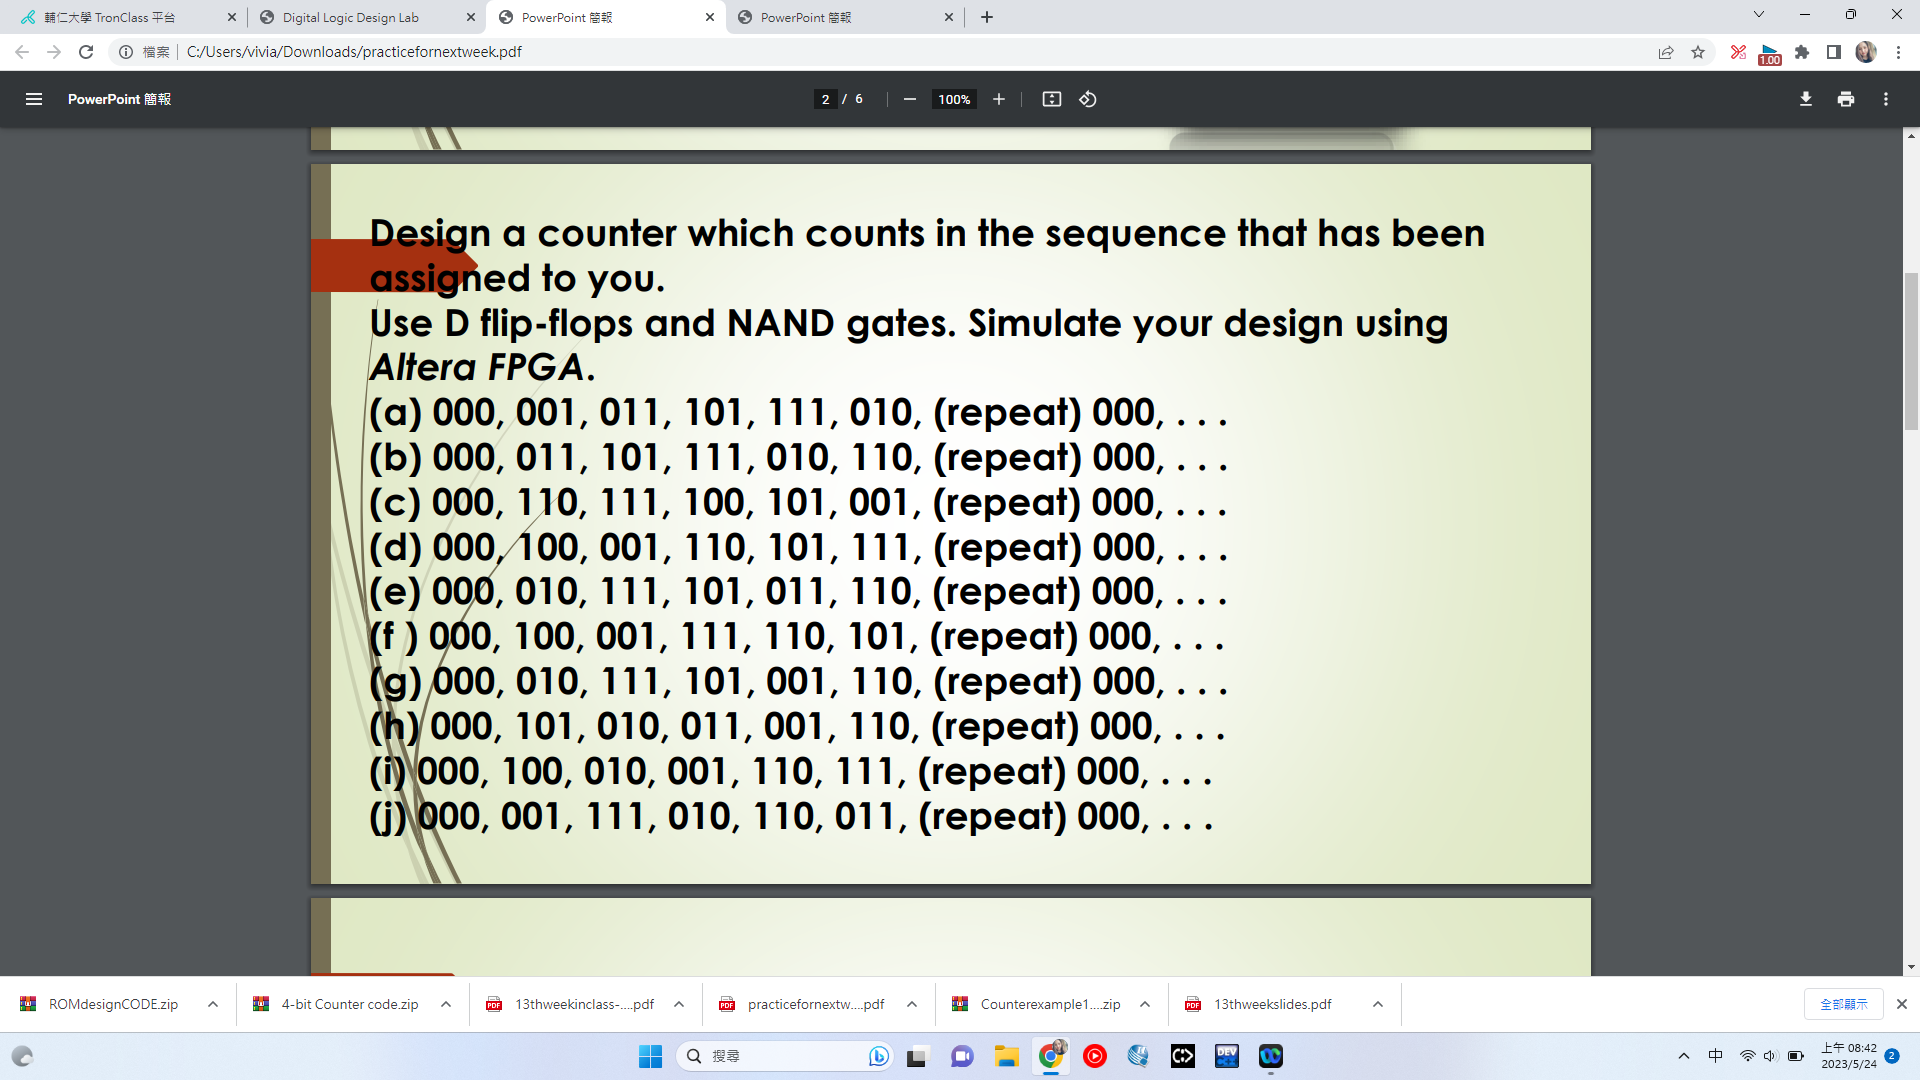Rotate the PDF page
The image size is (1920, 1080).
point(1088,99)
